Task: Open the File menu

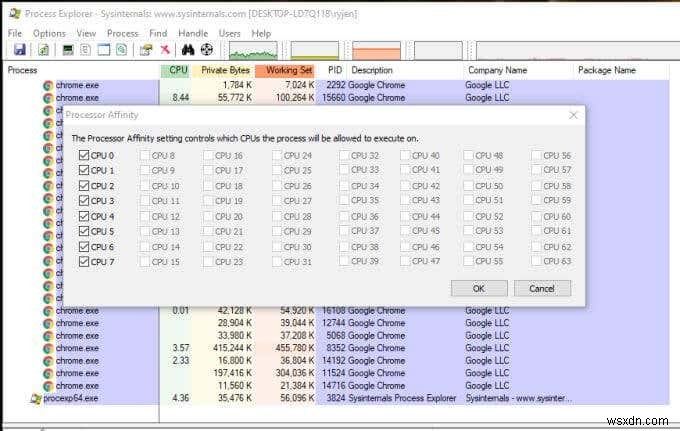Action: point(15,33)
